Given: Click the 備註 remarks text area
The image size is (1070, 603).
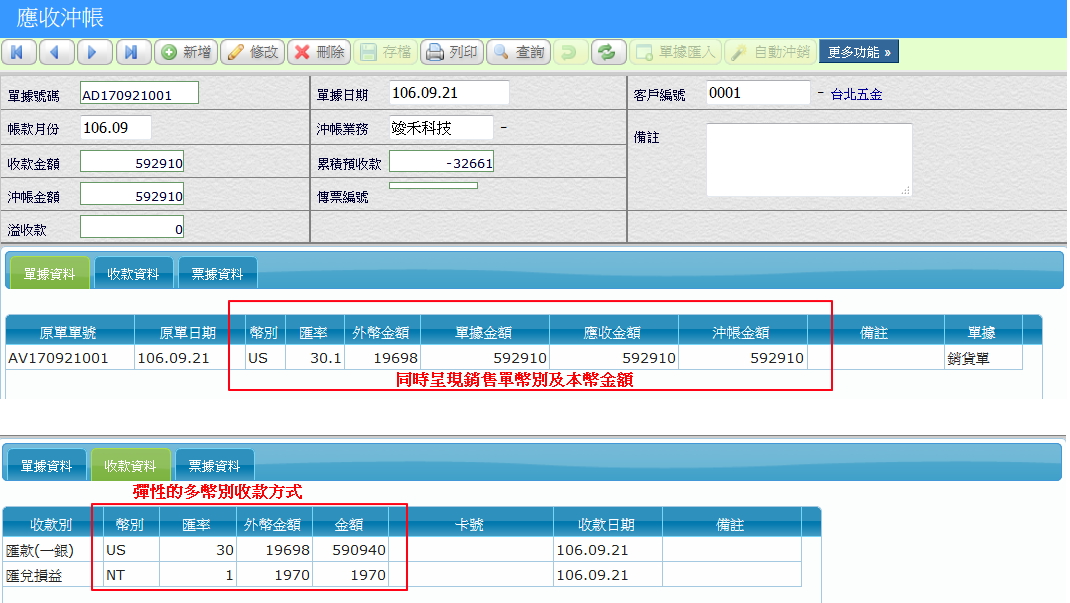Looking at the screenshot, I should pyautogui.click(x=808, y=160).
